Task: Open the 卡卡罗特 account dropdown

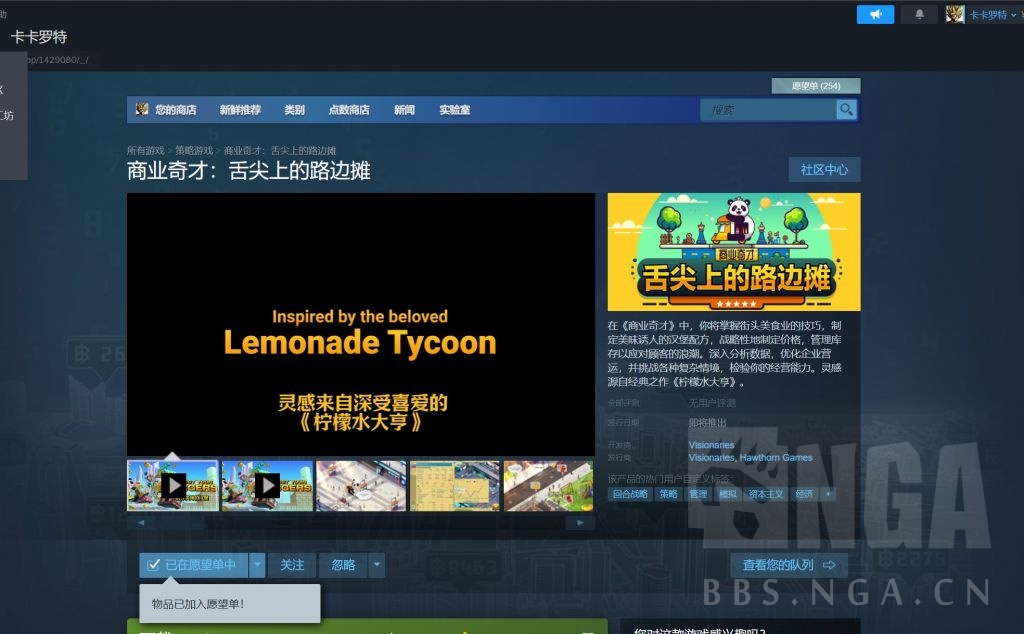Action: click(x=992, y=15)
